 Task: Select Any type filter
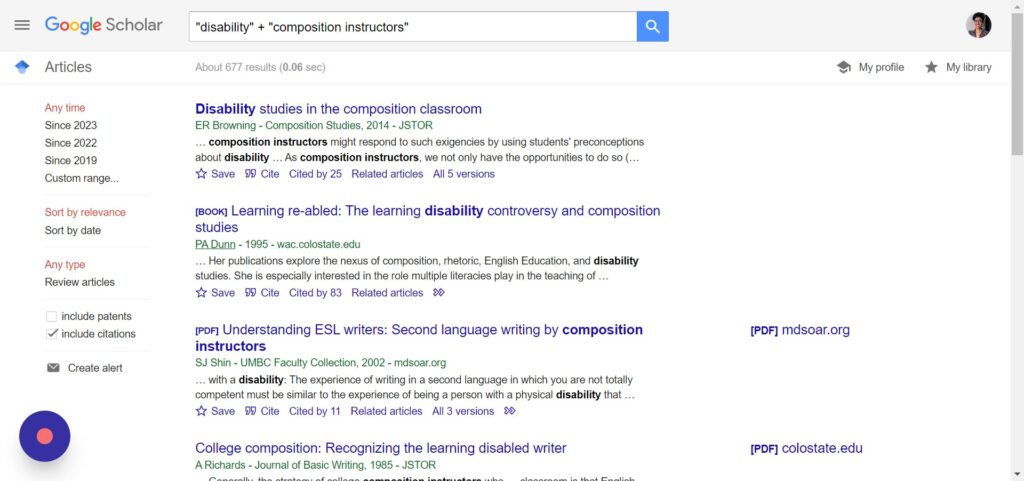coord(65,264)
